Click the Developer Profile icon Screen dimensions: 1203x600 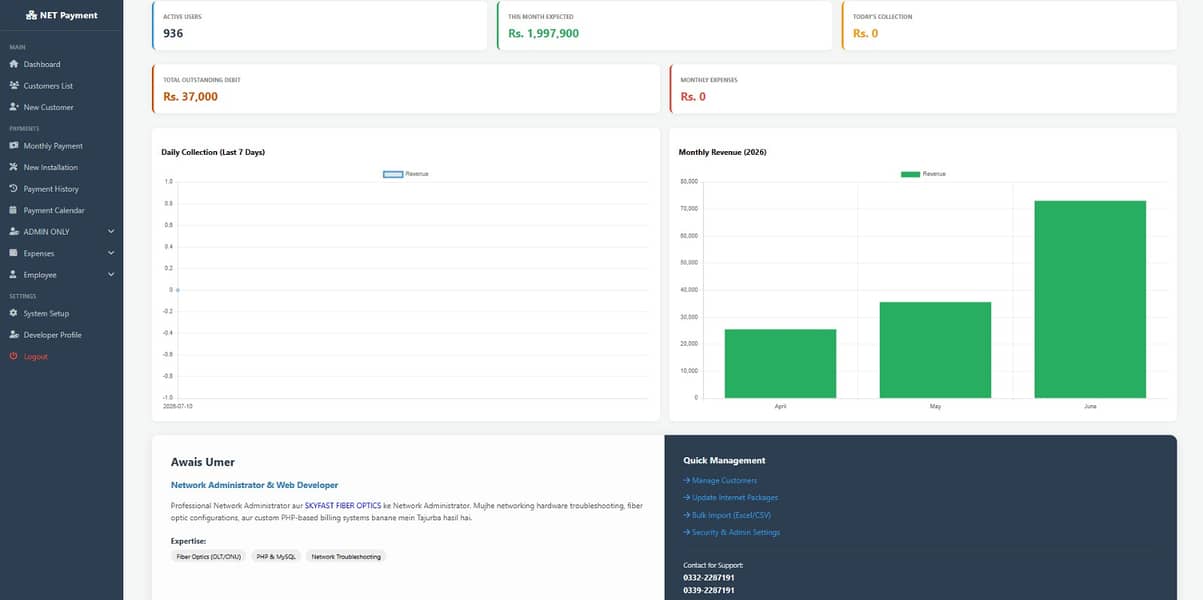14,335
